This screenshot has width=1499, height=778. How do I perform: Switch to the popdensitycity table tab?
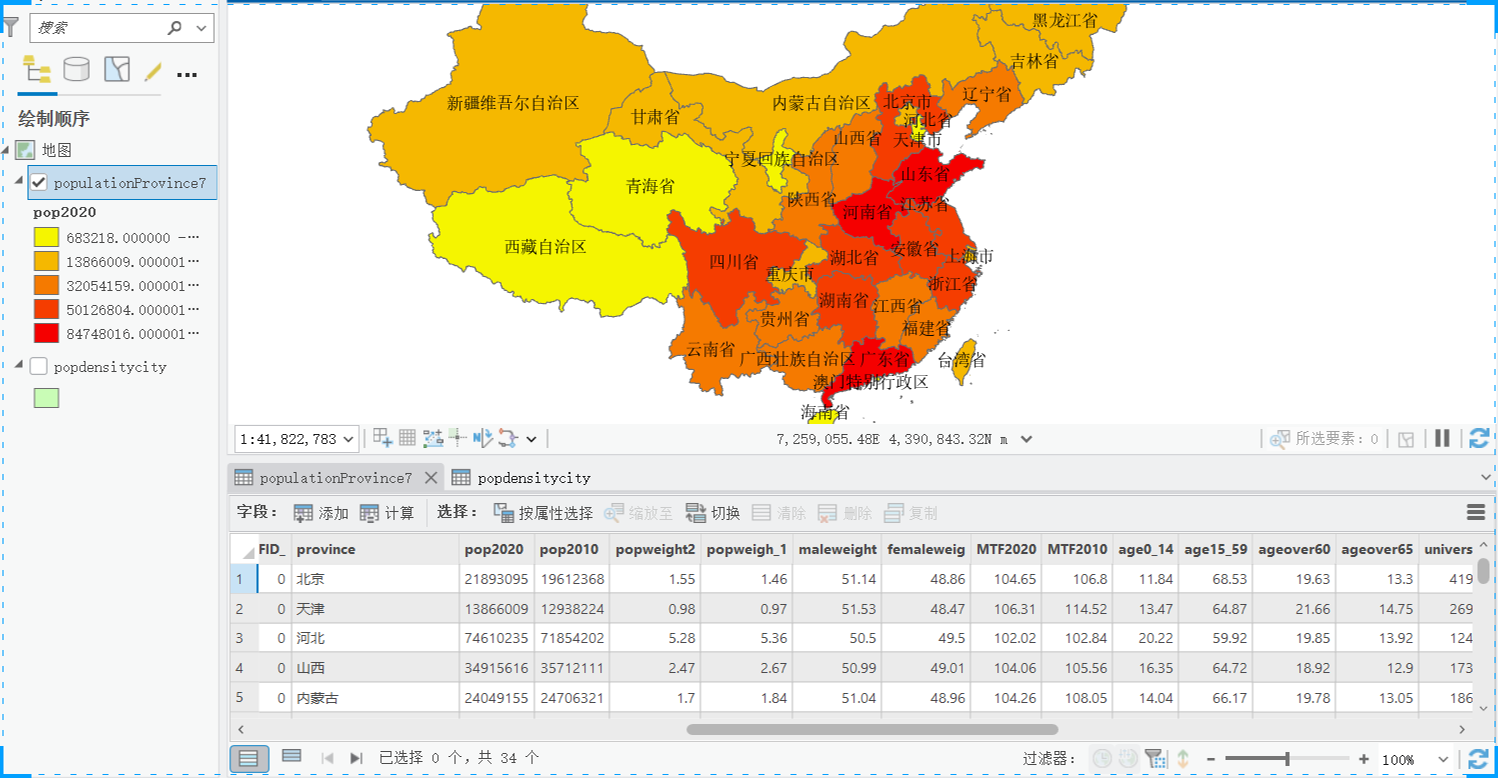click(522, 478)
